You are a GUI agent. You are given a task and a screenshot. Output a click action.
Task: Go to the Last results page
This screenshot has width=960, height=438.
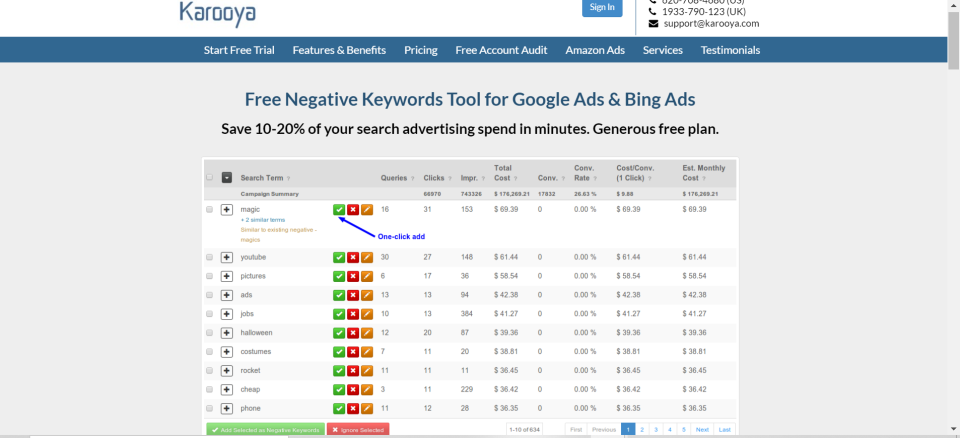724,429
